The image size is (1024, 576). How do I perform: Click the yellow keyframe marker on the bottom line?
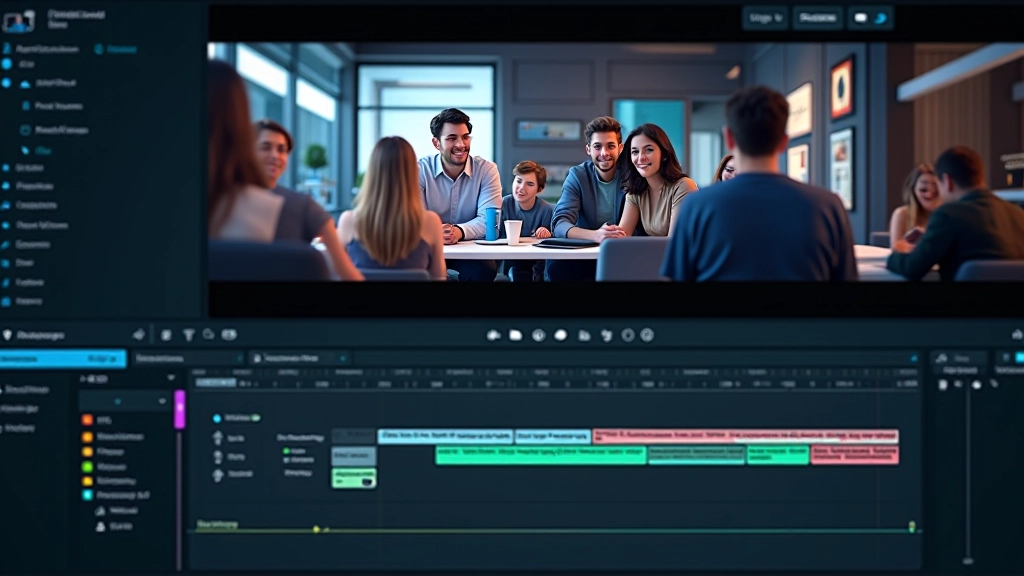tap(316, 529)
